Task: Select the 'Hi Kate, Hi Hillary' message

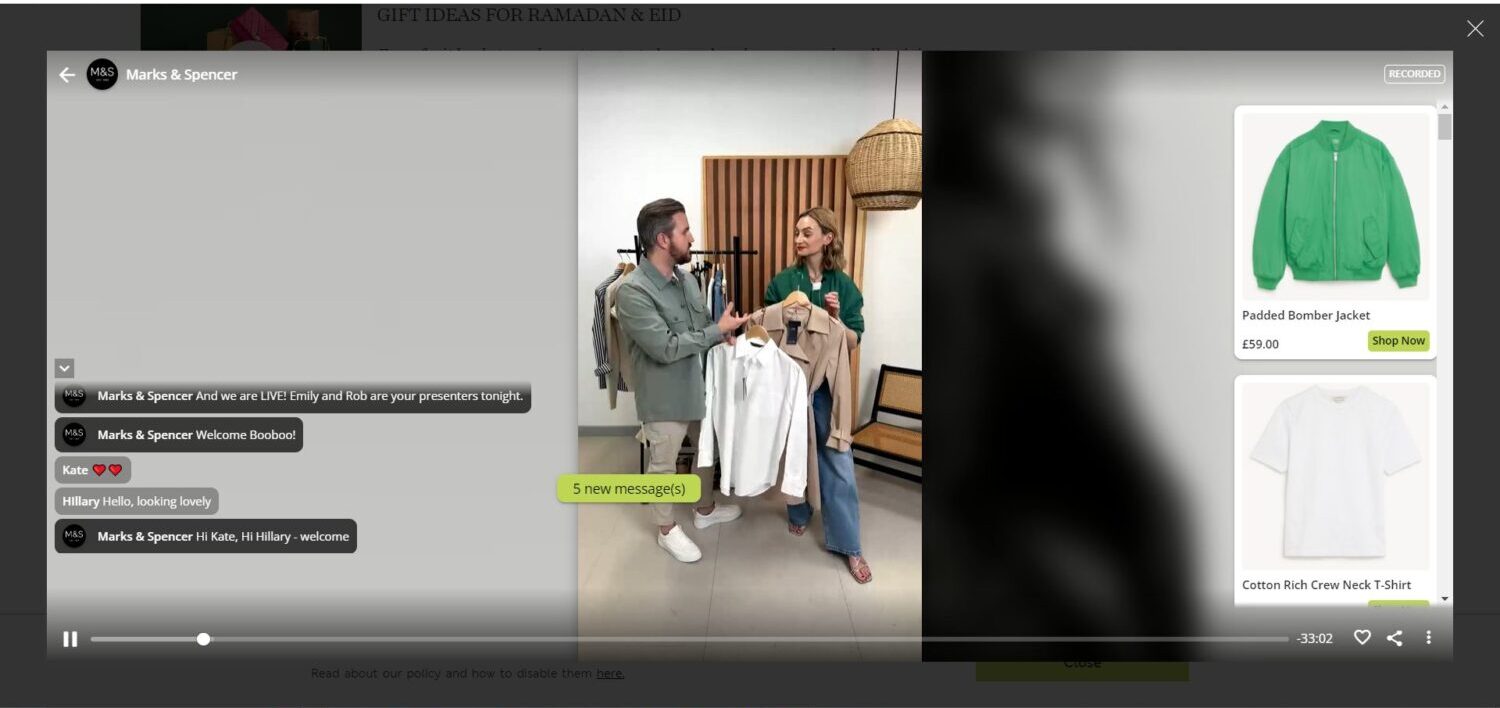Action: pyautogui.click(x=206, y=536)
